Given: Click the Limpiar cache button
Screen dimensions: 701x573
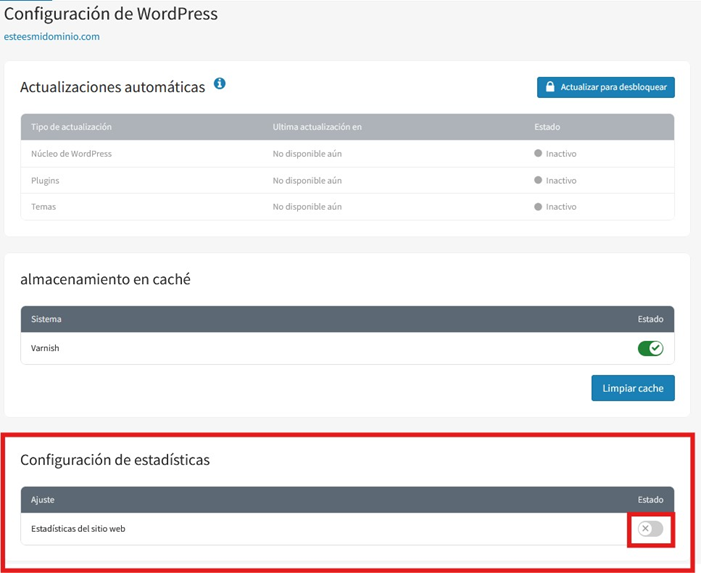Looking at the screenshot, I should point(633,388).
